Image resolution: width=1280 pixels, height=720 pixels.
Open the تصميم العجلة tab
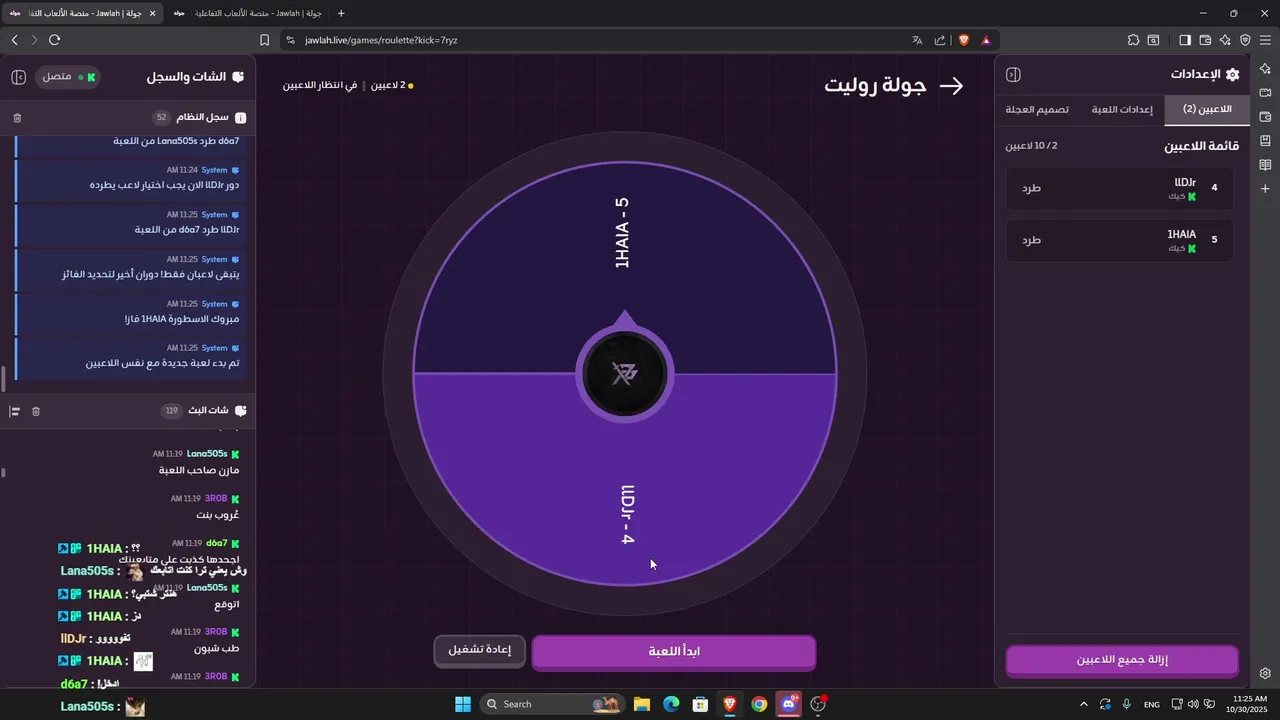tap(1037, 109)
